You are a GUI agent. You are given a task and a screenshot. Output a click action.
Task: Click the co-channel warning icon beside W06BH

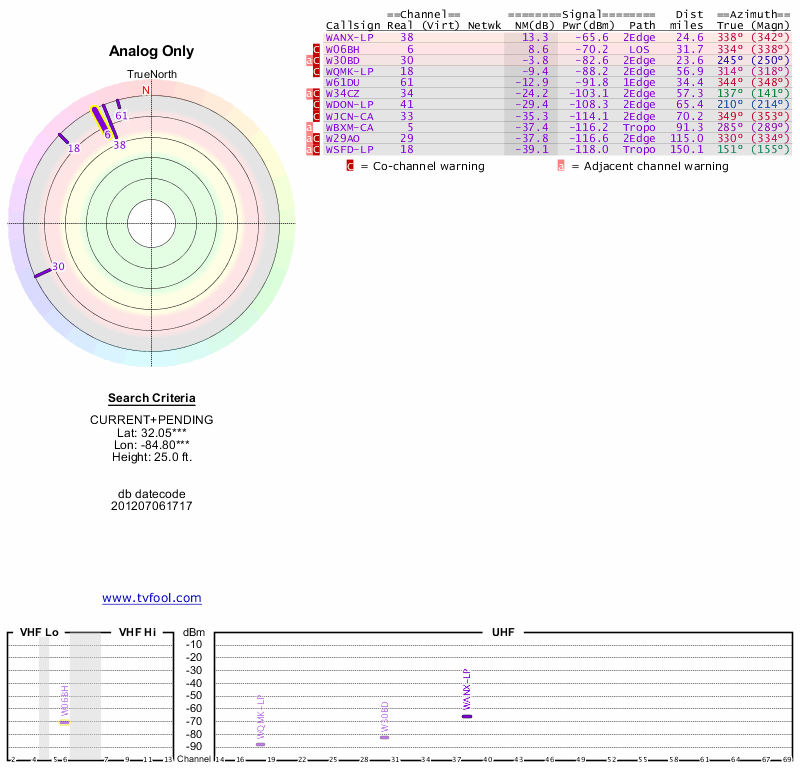point(316,49)
